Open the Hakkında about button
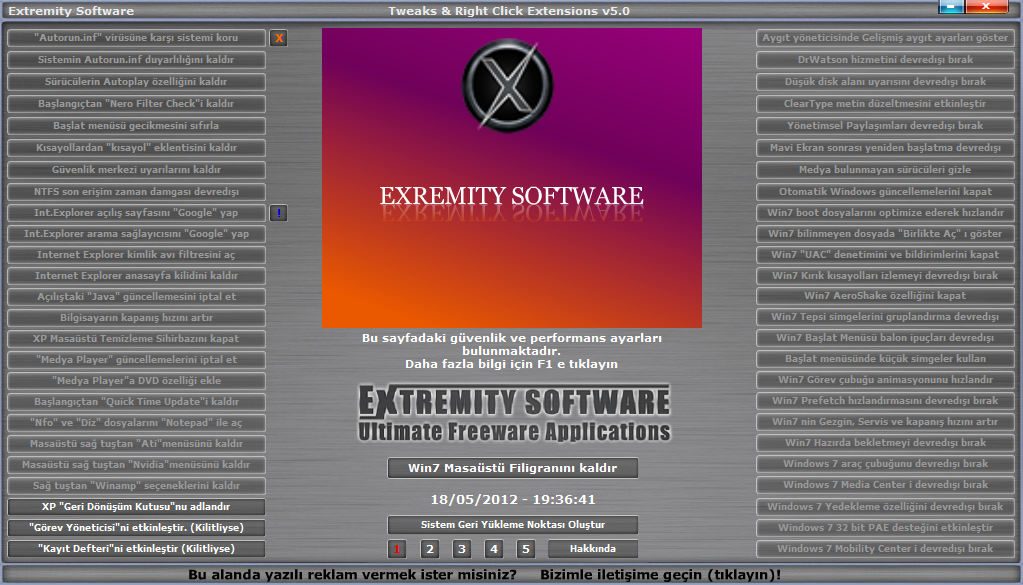 pos(592,549)
